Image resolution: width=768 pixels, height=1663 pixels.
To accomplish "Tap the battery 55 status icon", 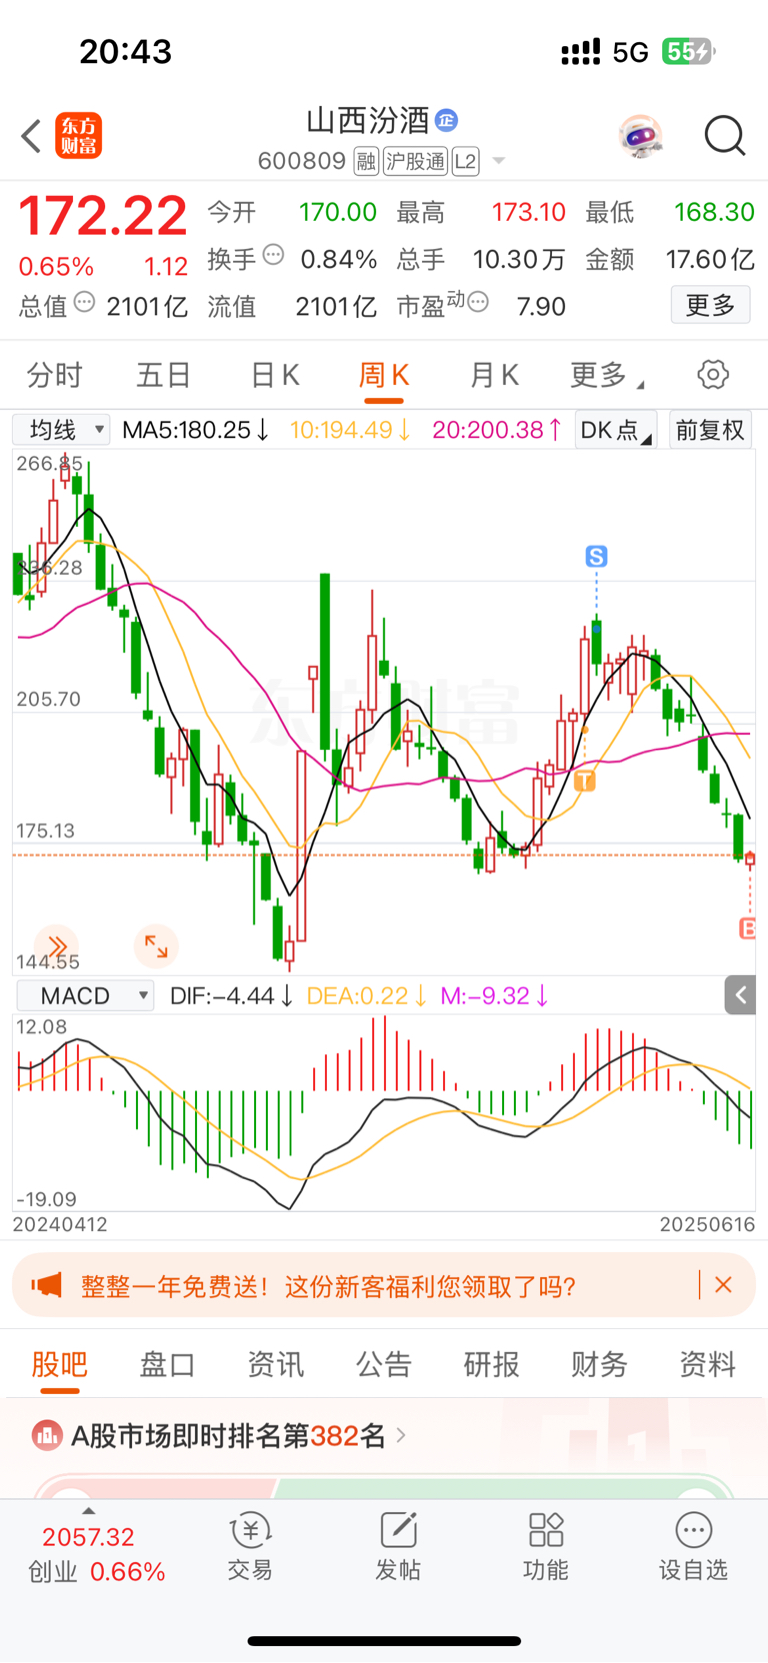I will point(688,52).
